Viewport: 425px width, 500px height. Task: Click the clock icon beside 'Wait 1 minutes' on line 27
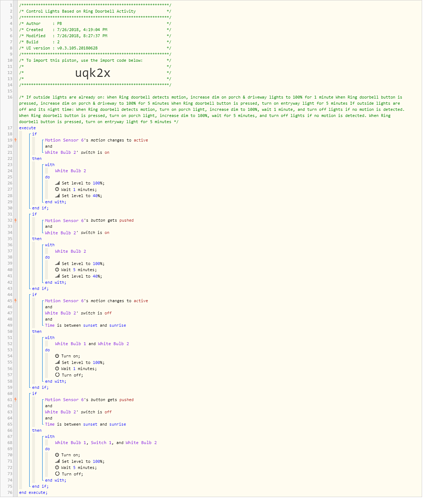click(57, 190)
